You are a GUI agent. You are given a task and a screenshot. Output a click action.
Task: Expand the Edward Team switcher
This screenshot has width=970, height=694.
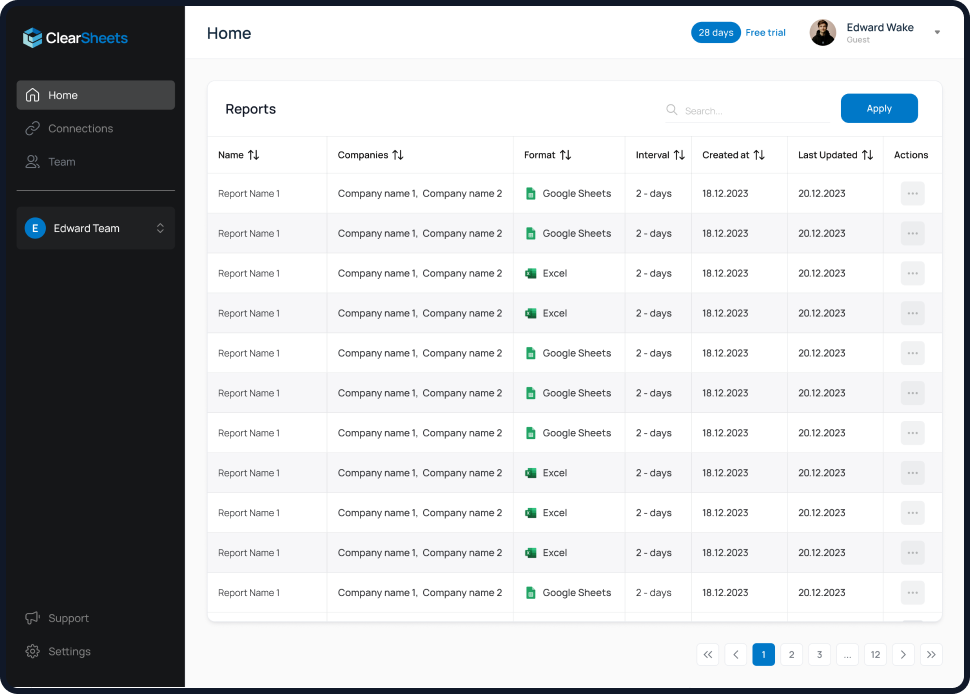pyautogui.click(x=95, y=228)
